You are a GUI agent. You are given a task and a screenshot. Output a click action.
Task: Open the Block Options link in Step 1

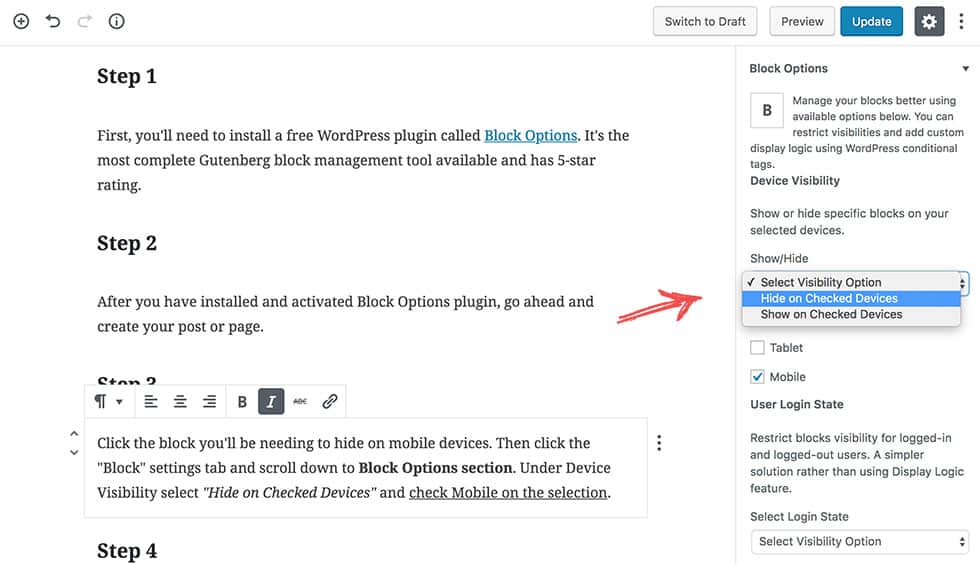point(531,136)
